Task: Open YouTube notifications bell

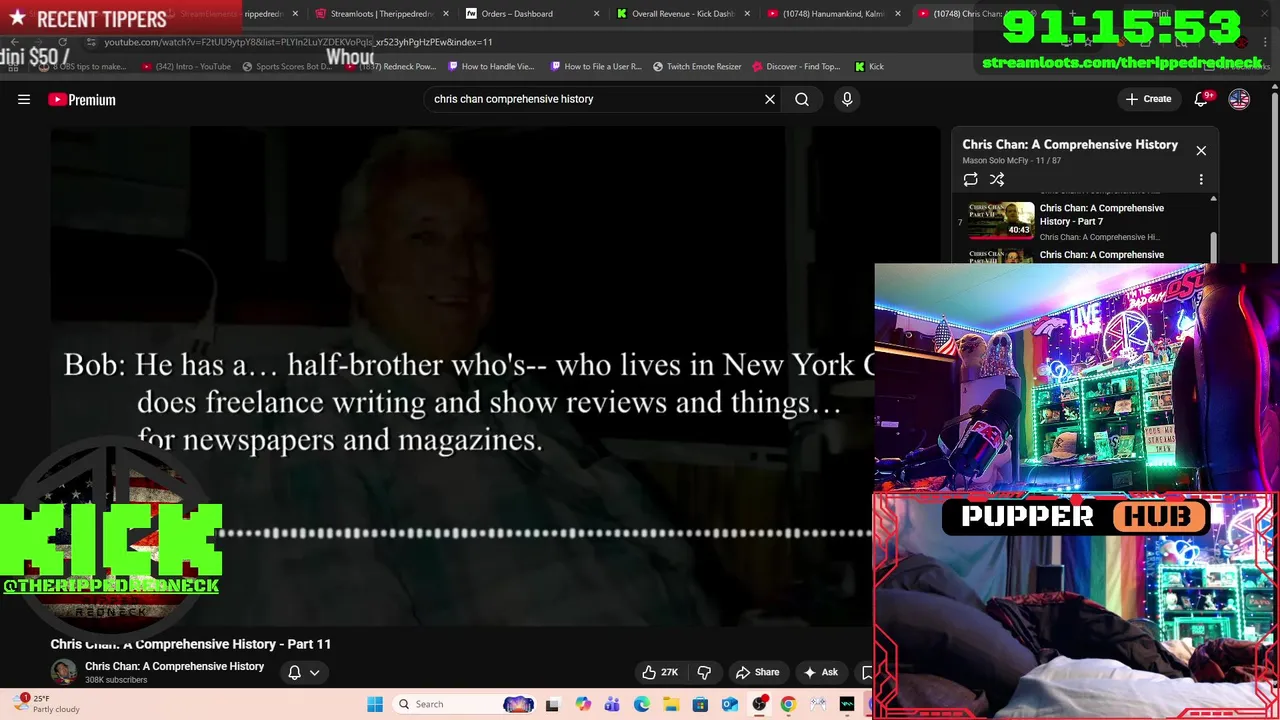Action: [1201, 99]
